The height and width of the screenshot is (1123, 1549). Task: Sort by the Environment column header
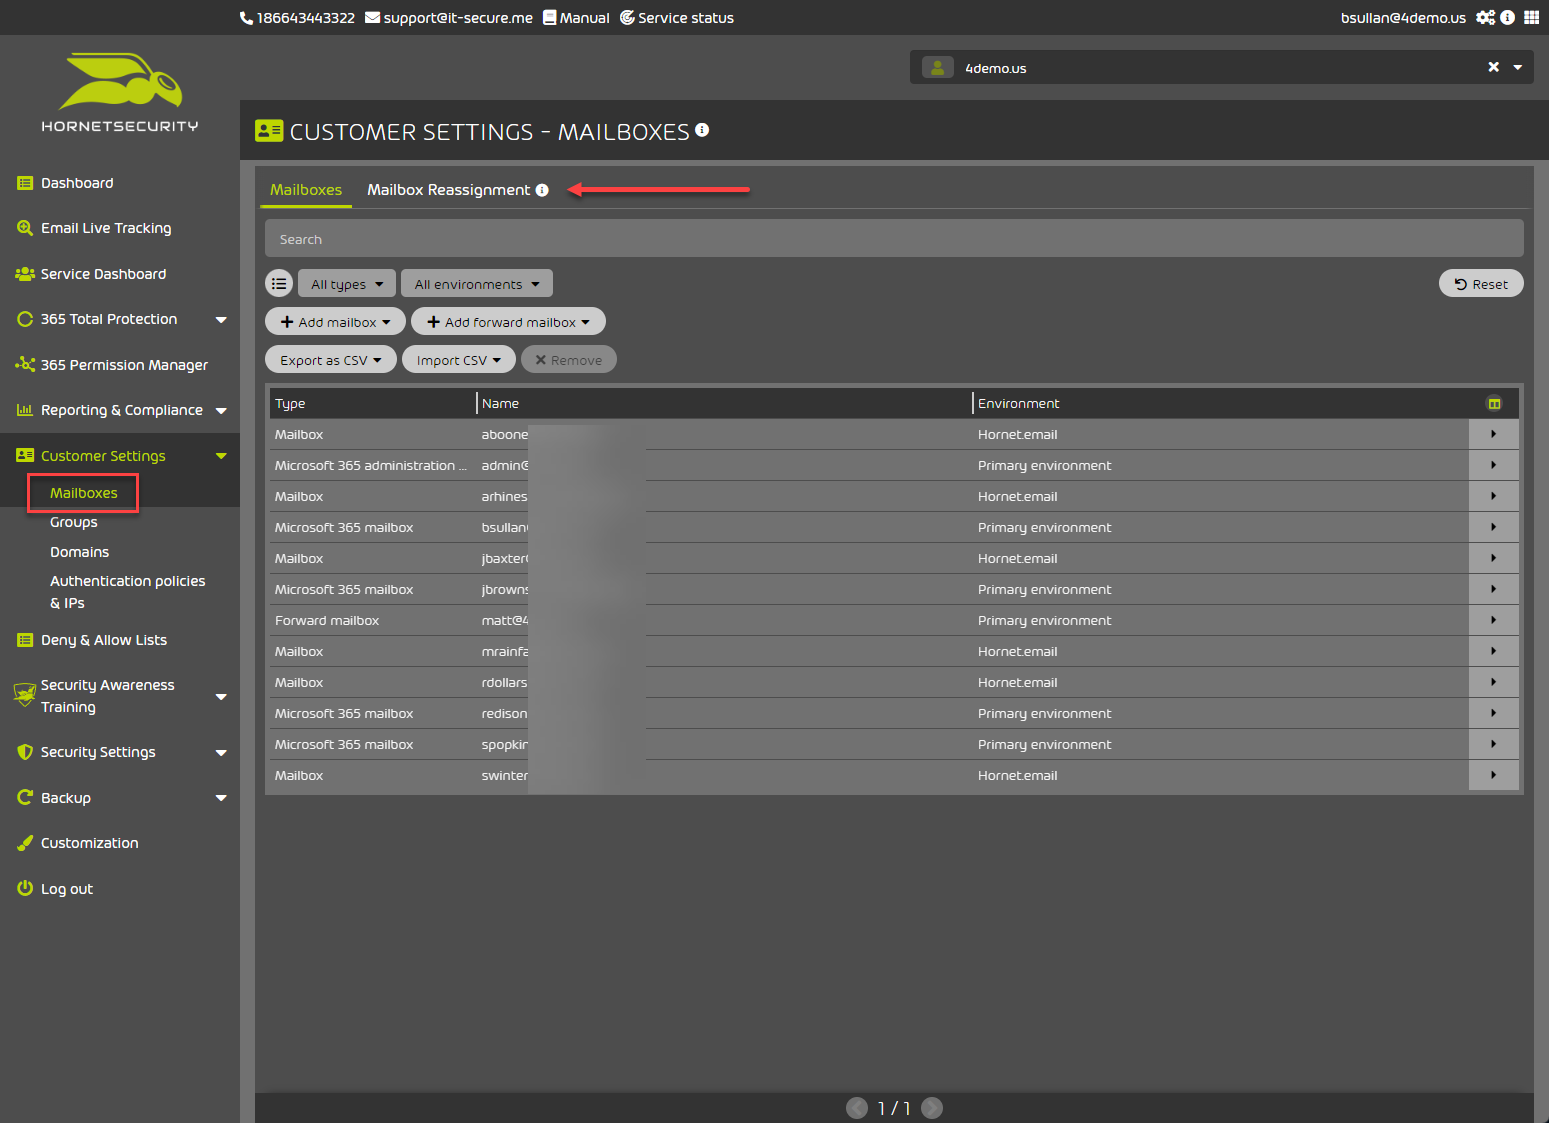point(1018,404)
